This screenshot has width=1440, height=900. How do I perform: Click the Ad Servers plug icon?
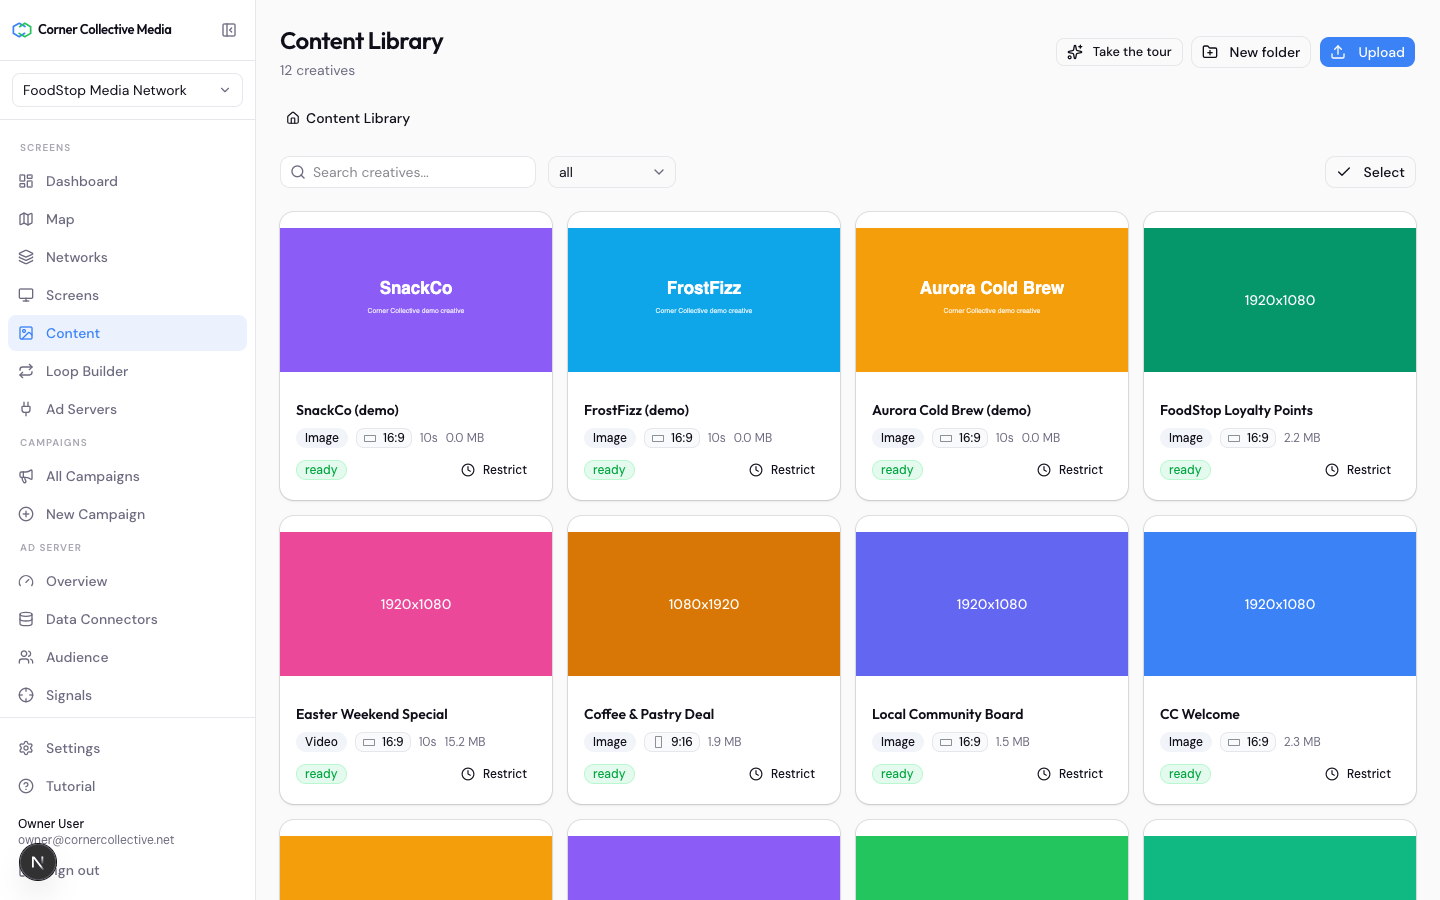(26, 409)
